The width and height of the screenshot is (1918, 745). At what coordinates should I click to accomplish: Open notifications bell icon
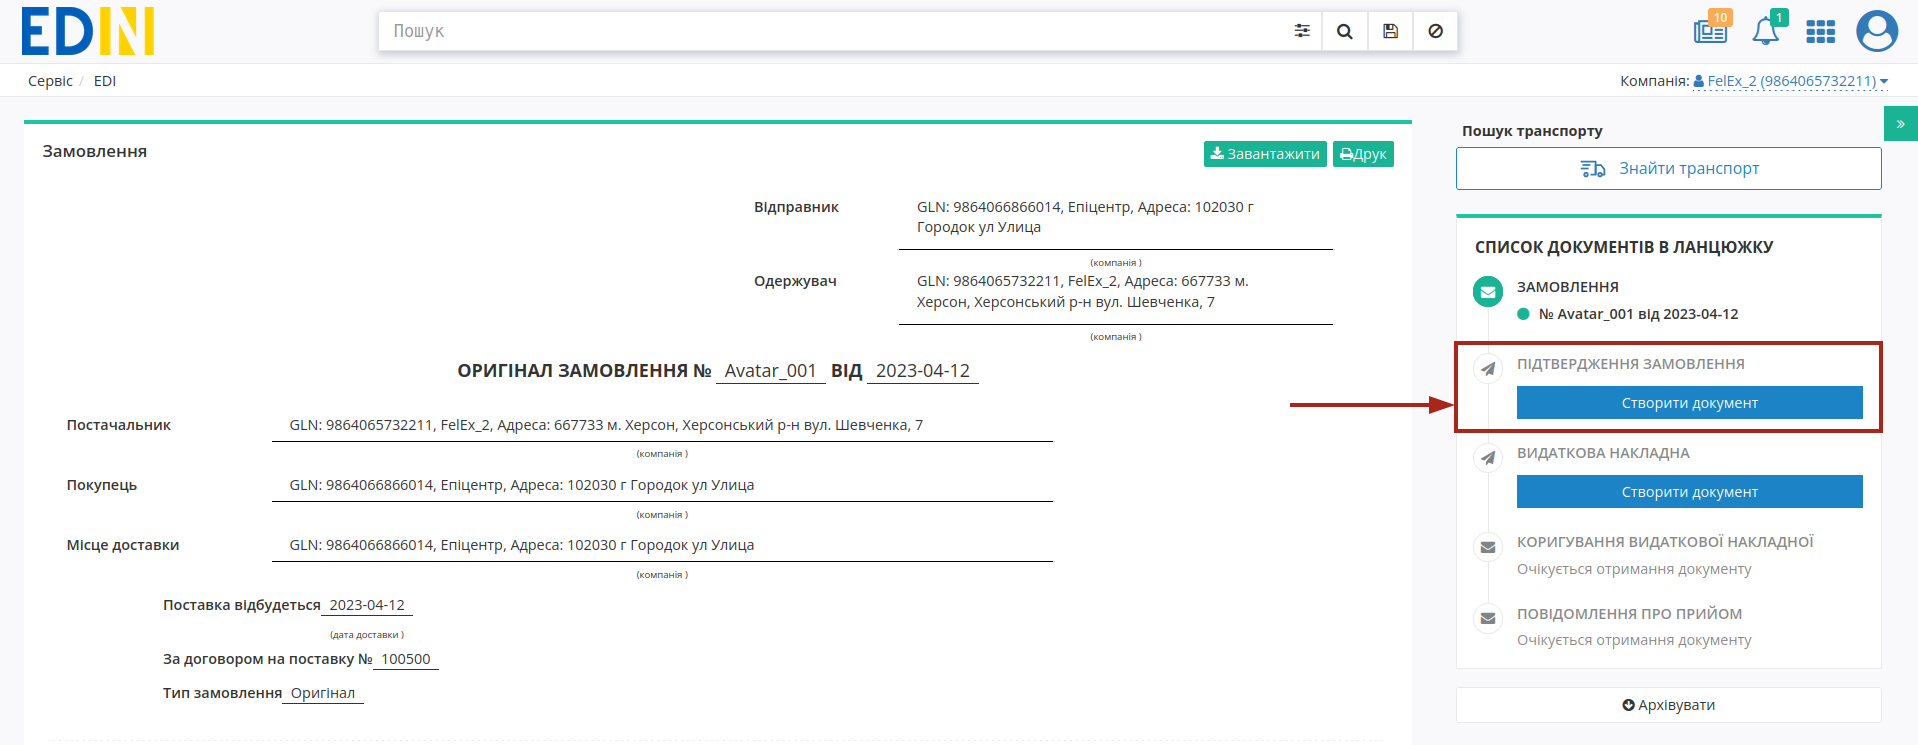pyautogui.click(x=1766, y=31)
